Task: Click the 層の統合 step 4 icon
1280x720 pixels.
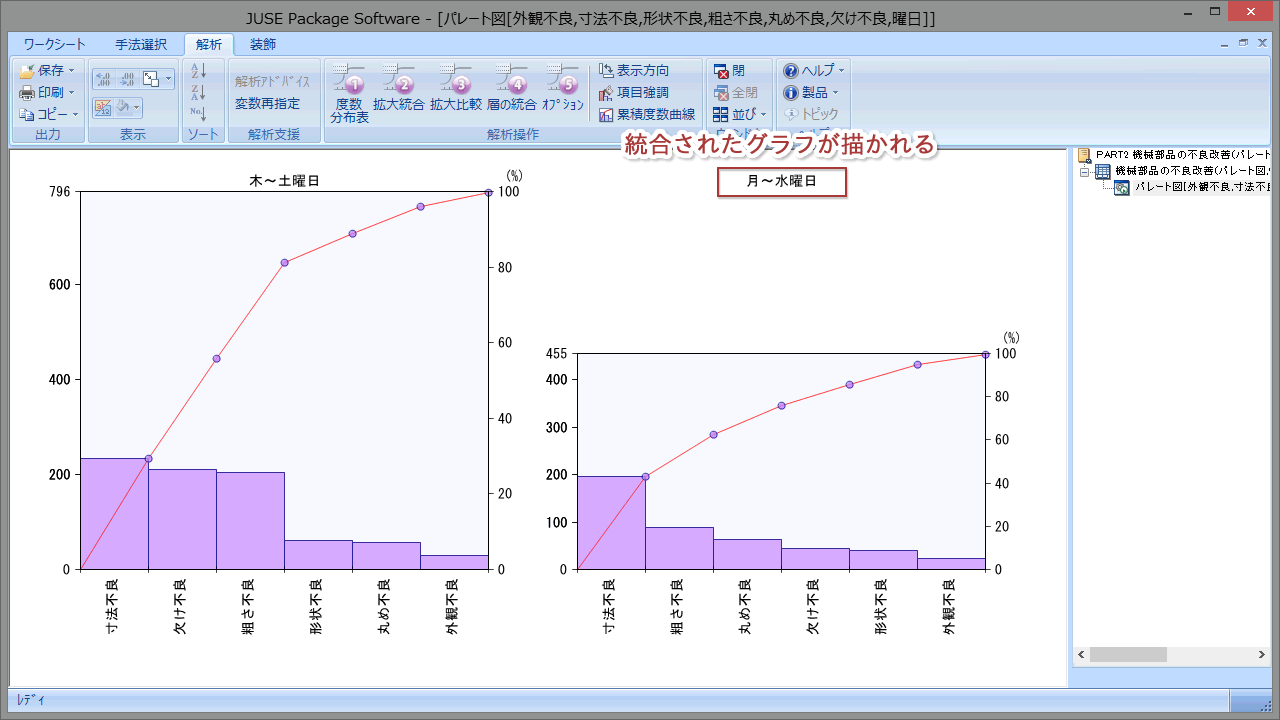Action: tap(511, 88)
